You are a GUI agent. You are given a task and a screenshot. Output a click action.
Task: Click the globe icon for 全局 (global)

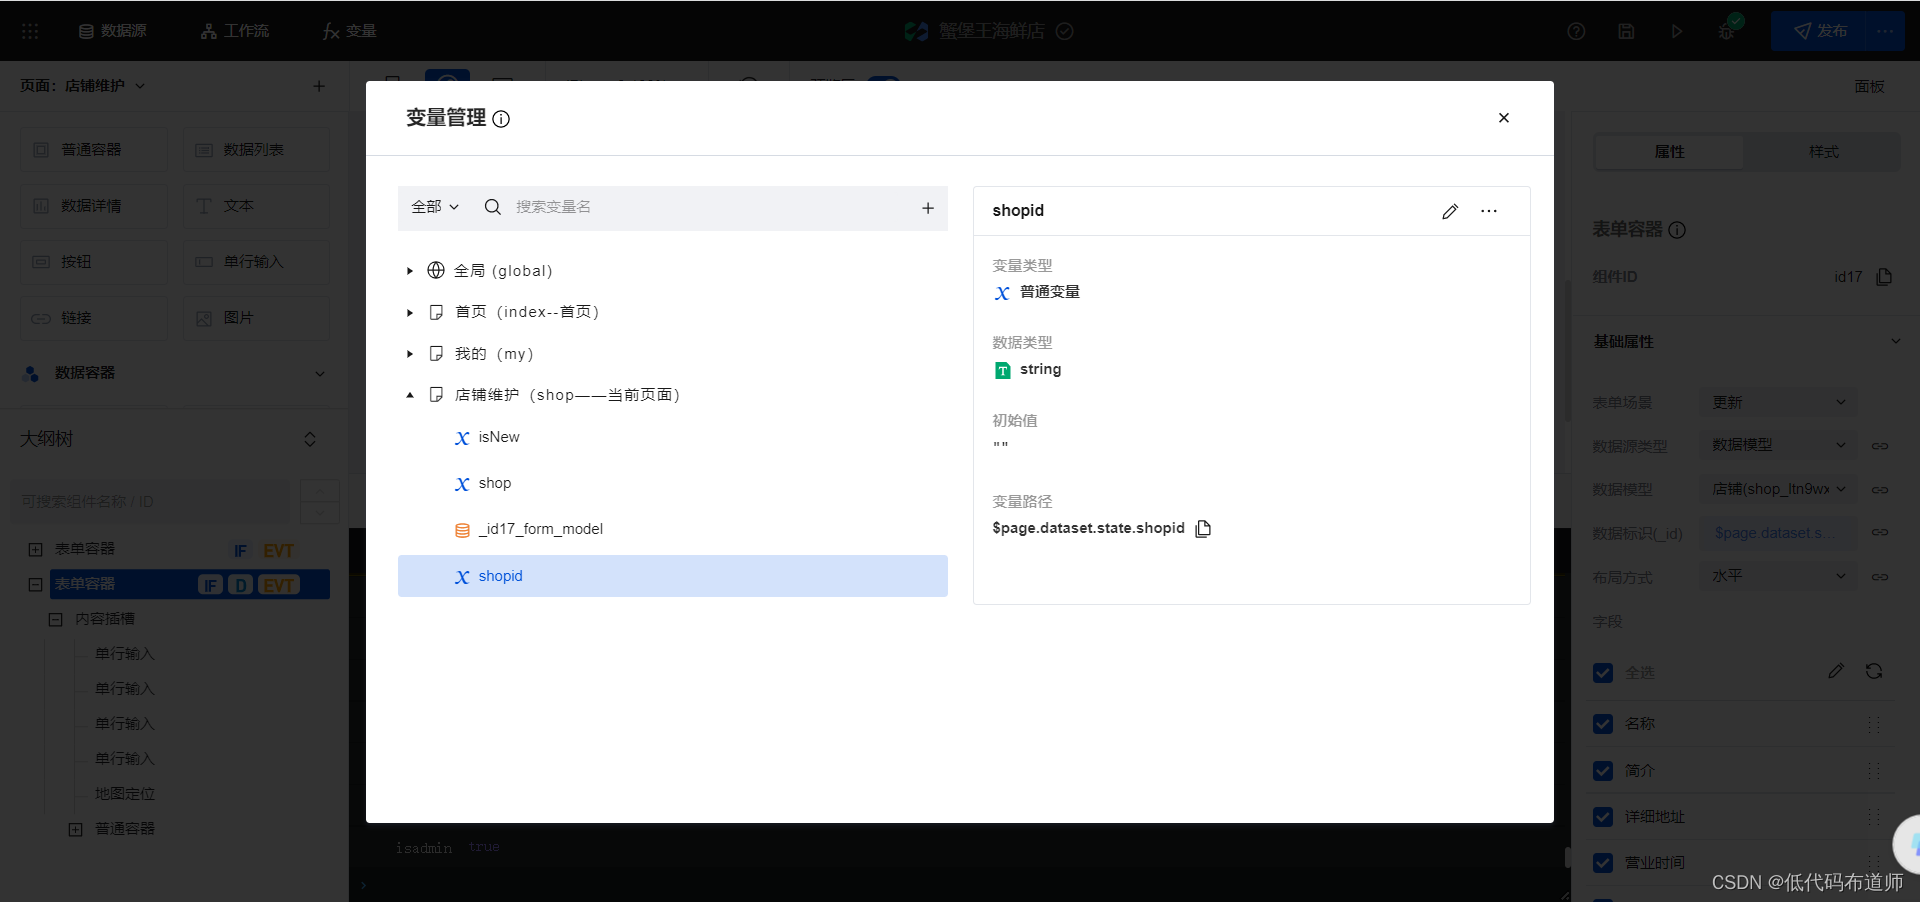click(436, 270)
